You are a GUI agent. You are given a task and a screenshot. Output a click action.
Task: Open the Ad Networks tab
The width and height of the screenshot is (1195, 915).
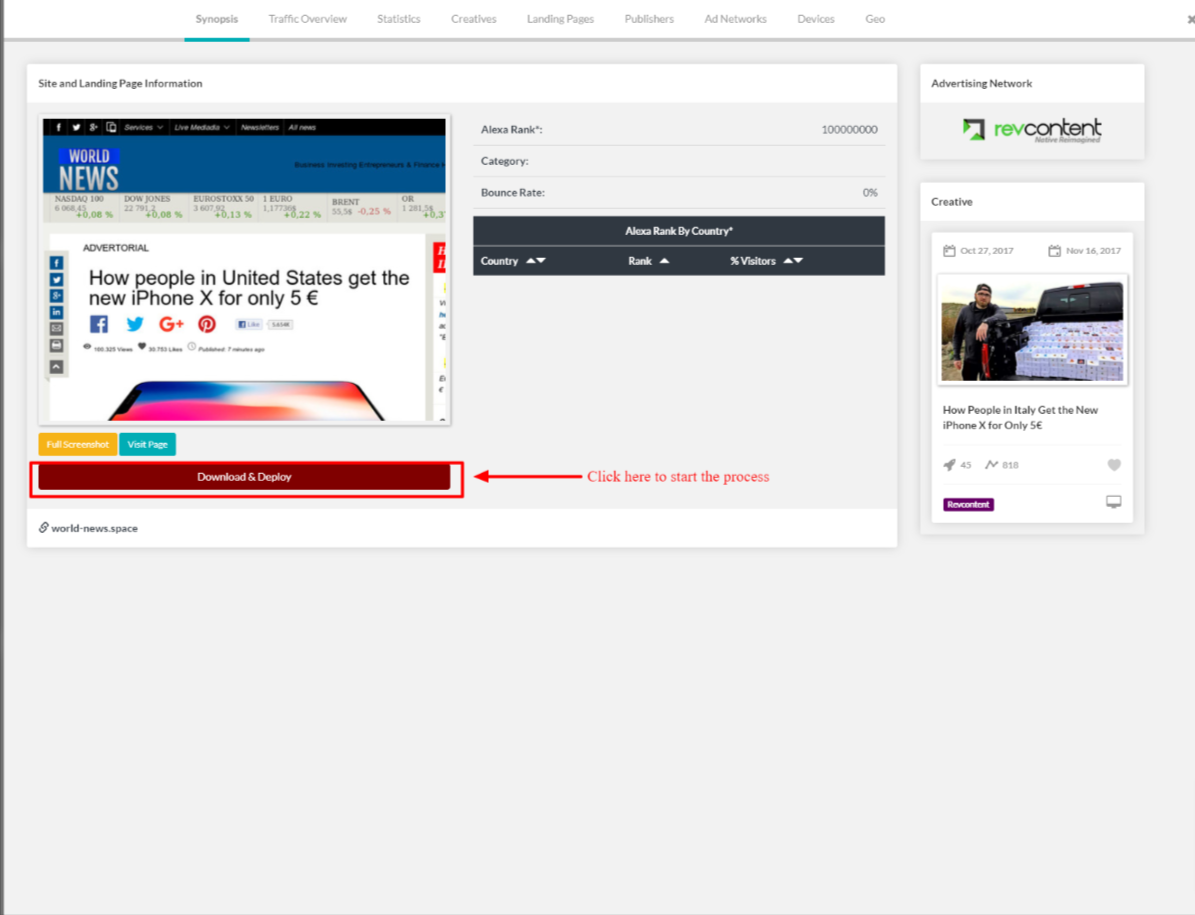[735, 19]
